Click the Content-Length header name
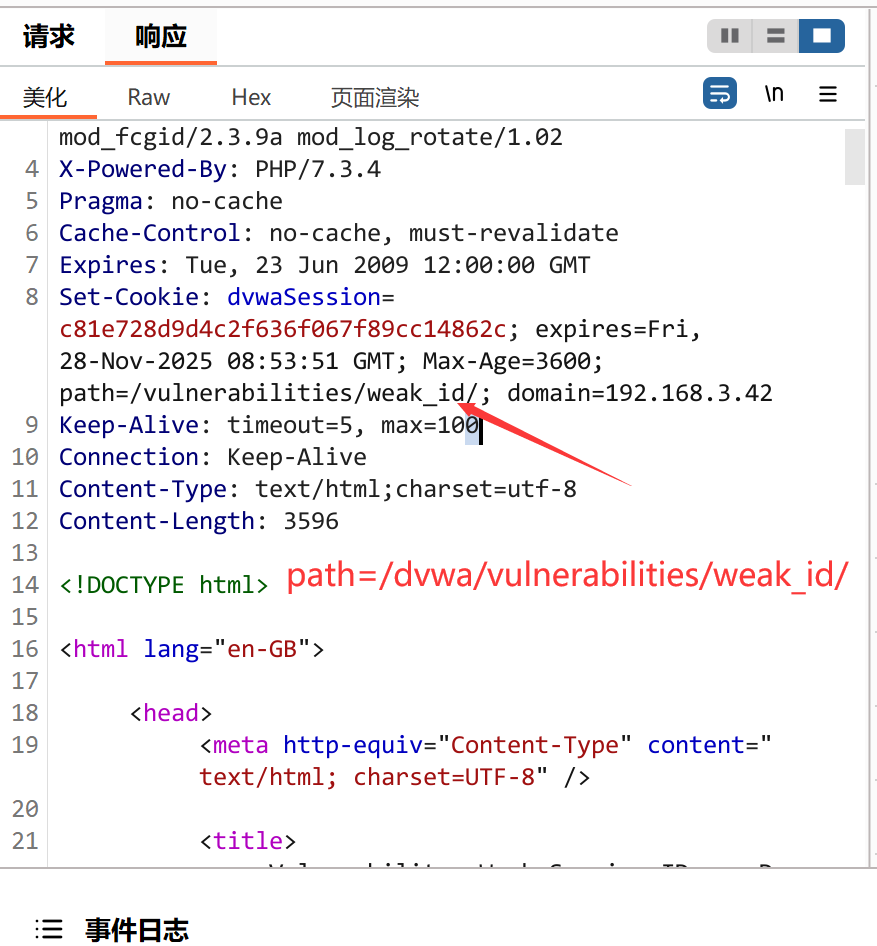The image size is (877, 946). (x=157, y=521)
